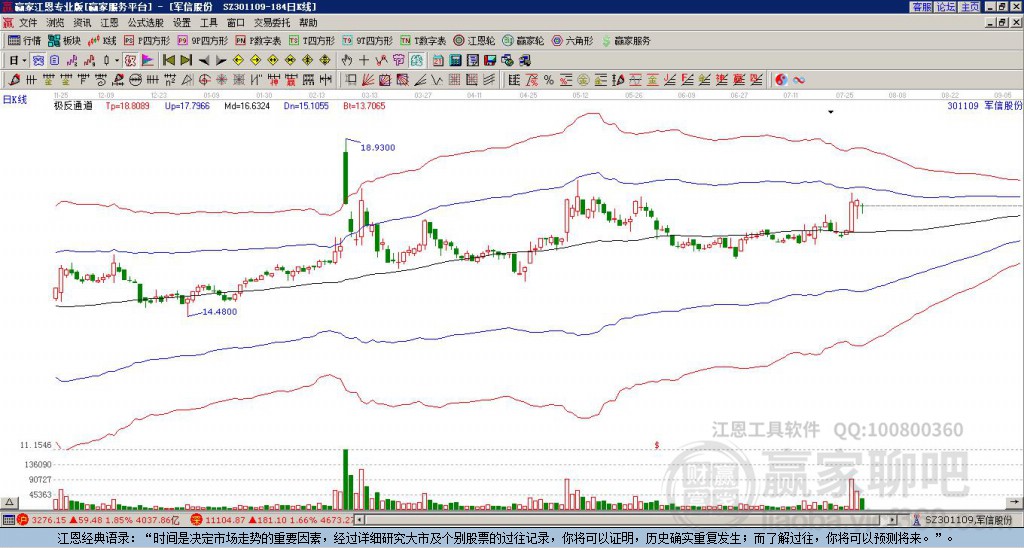
Task: Open the 江恩 menu
Action: pyautogui.click(x=109, y=23)
